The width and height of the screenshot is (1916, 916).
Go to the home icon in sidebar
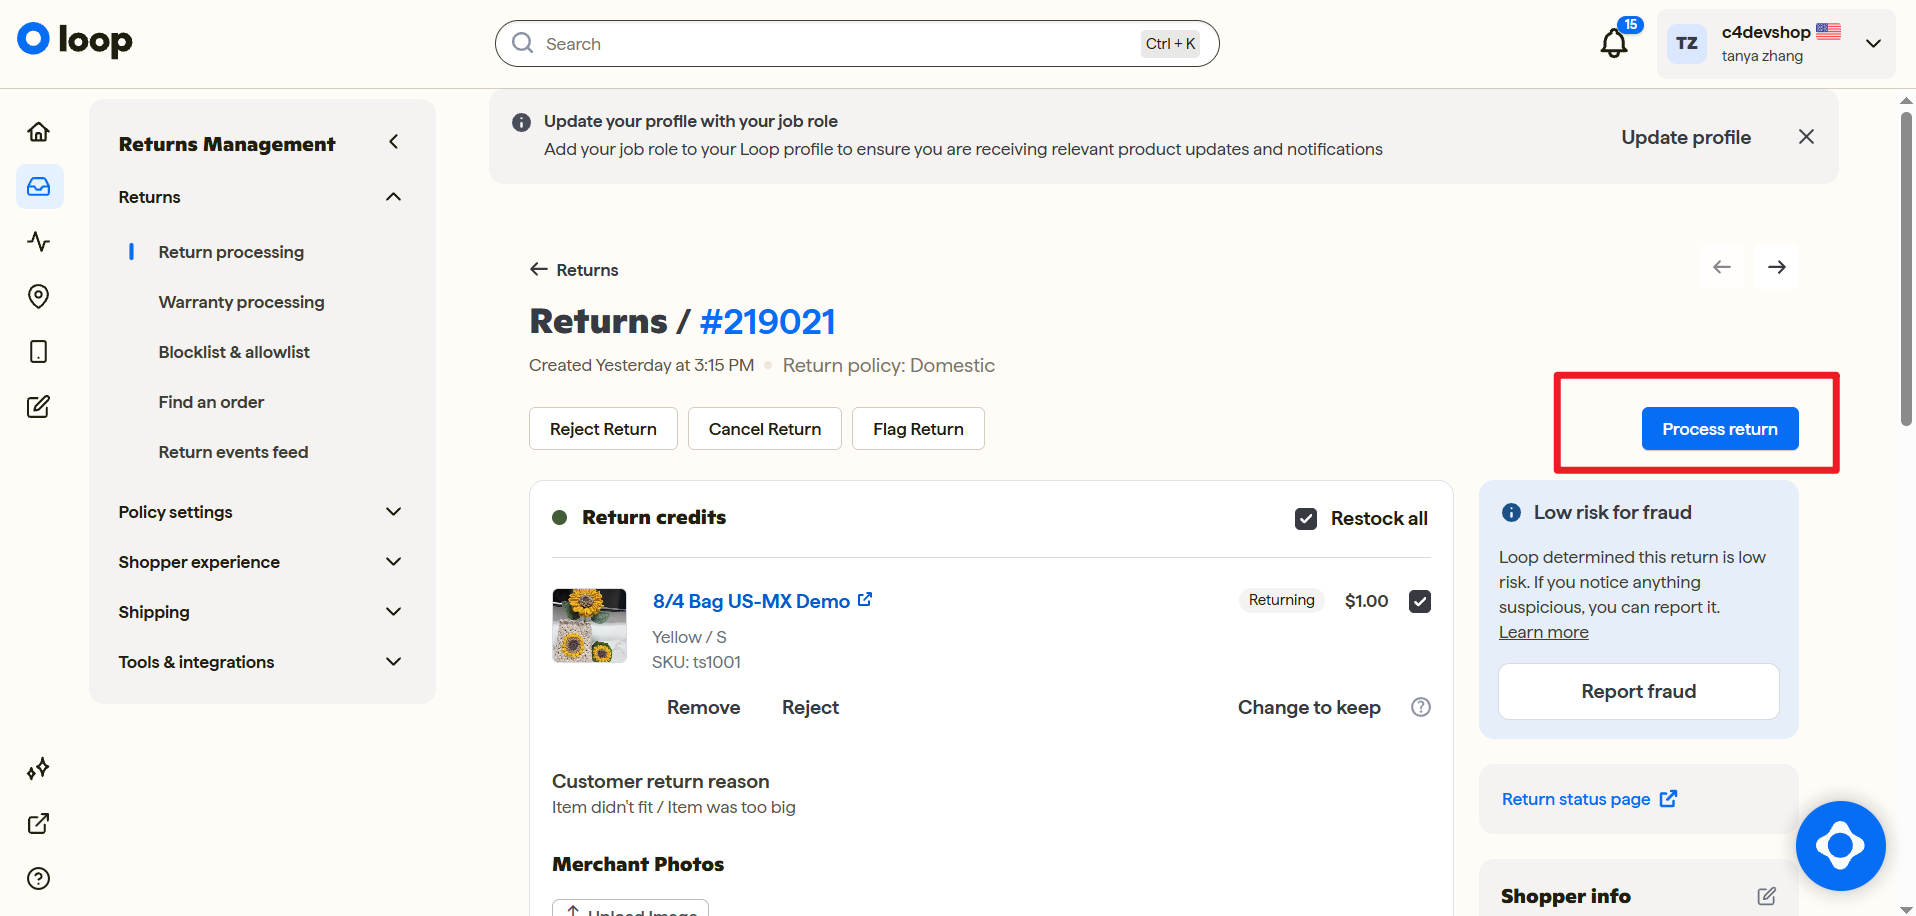click(39, 132)
